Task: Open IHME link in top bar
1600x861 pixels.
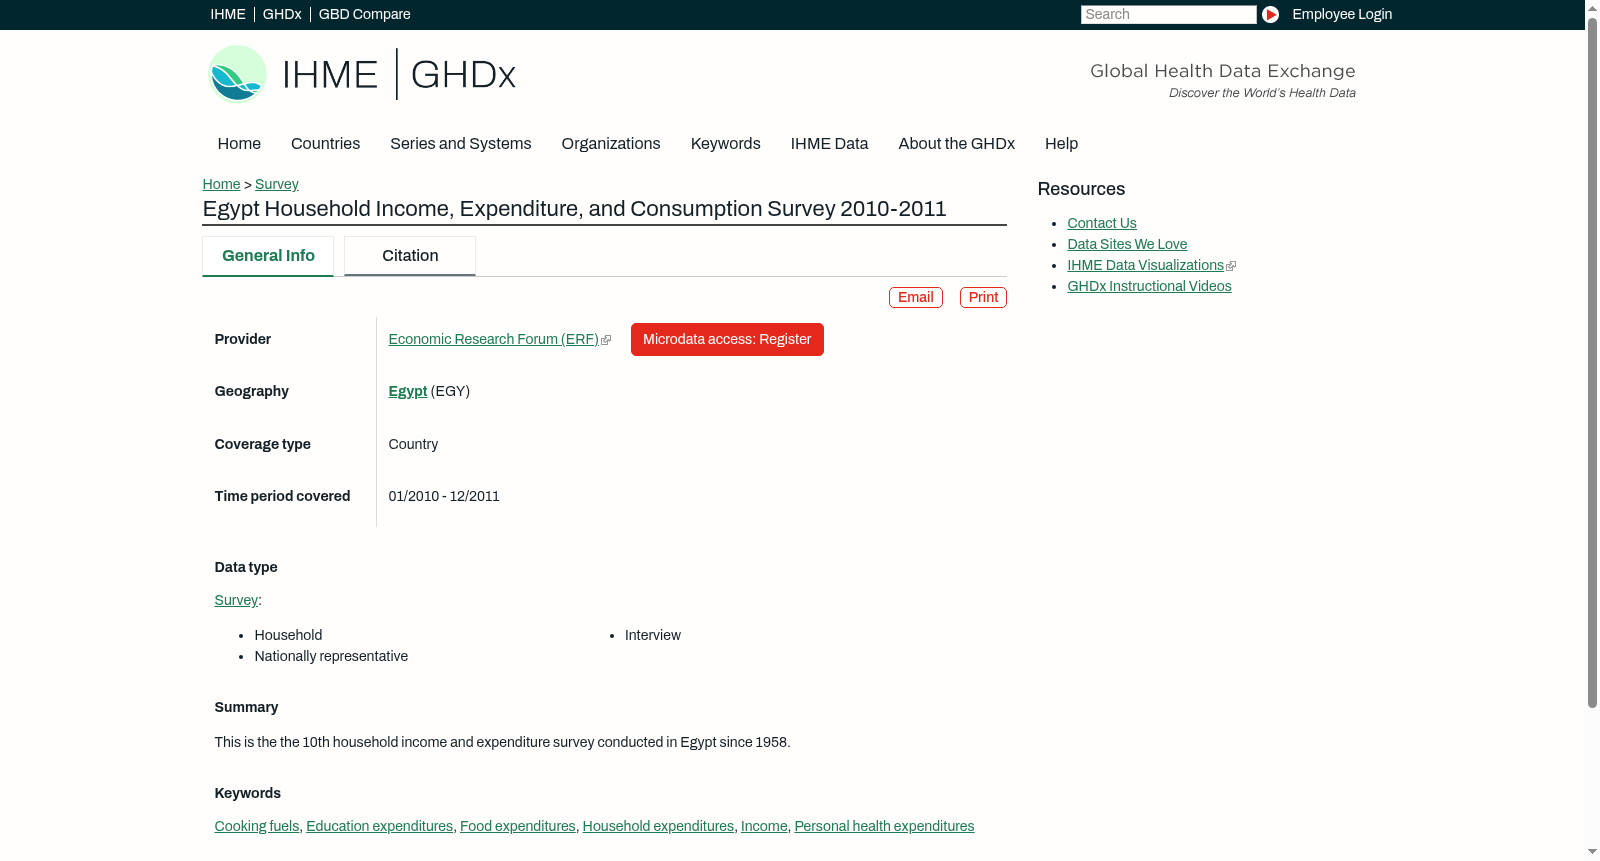Action: click(x=228, y=14)
